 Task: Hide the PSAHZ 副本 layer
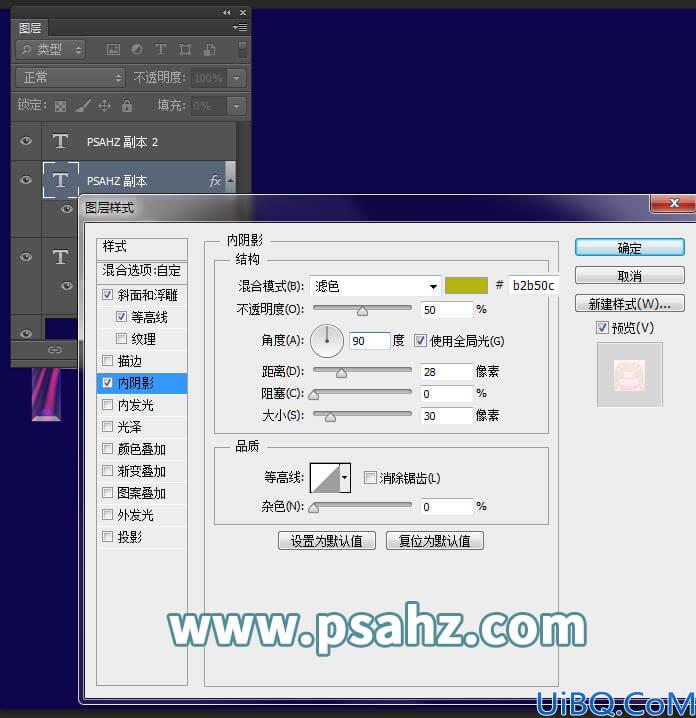click(26, 180)
